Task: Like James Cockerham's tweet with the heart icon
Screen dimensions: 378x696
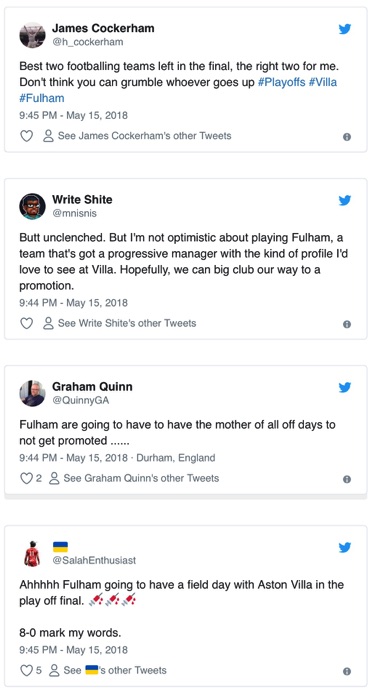Action: (27, 136)
